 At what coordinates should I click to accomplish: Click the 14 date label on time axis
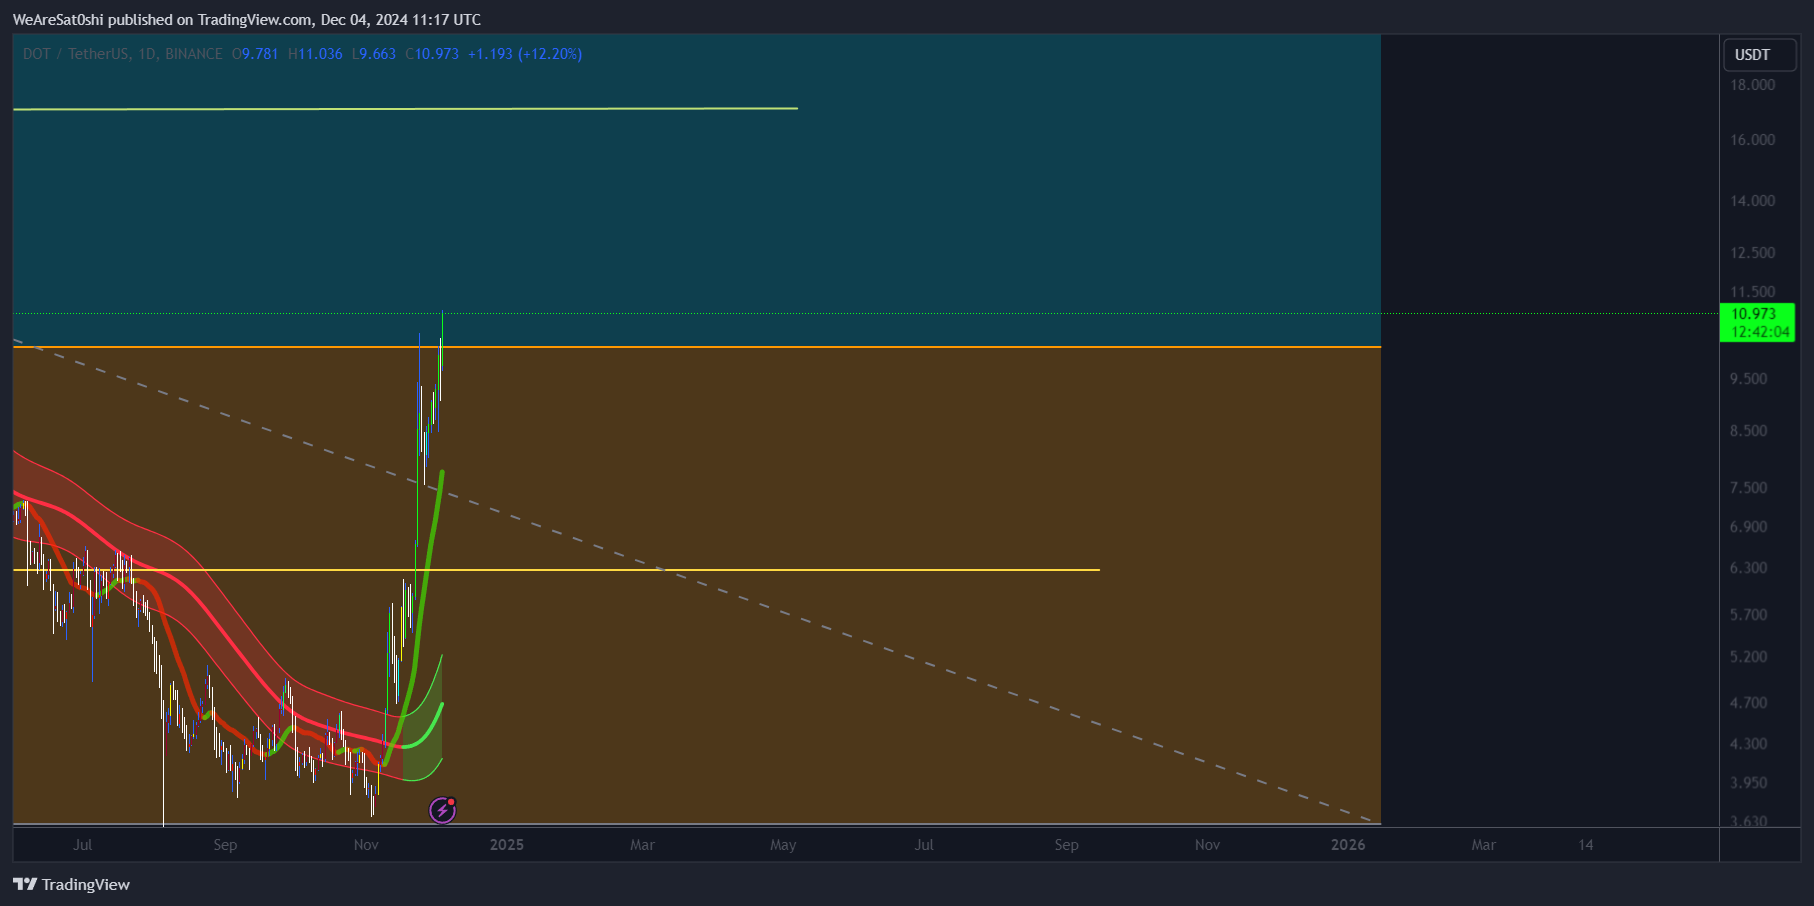tap(1586, 845)
